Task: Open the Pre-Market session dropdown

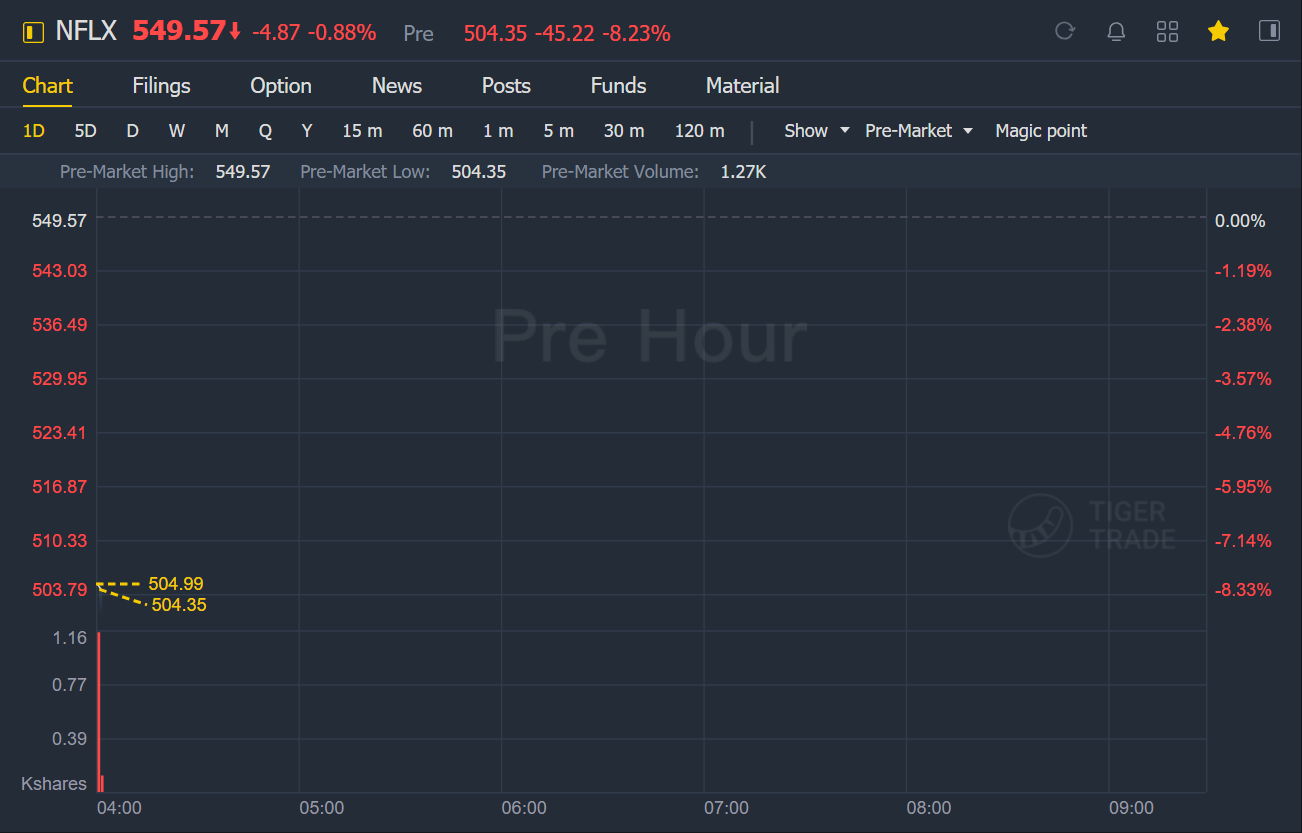Action: (x=918, y=131)
